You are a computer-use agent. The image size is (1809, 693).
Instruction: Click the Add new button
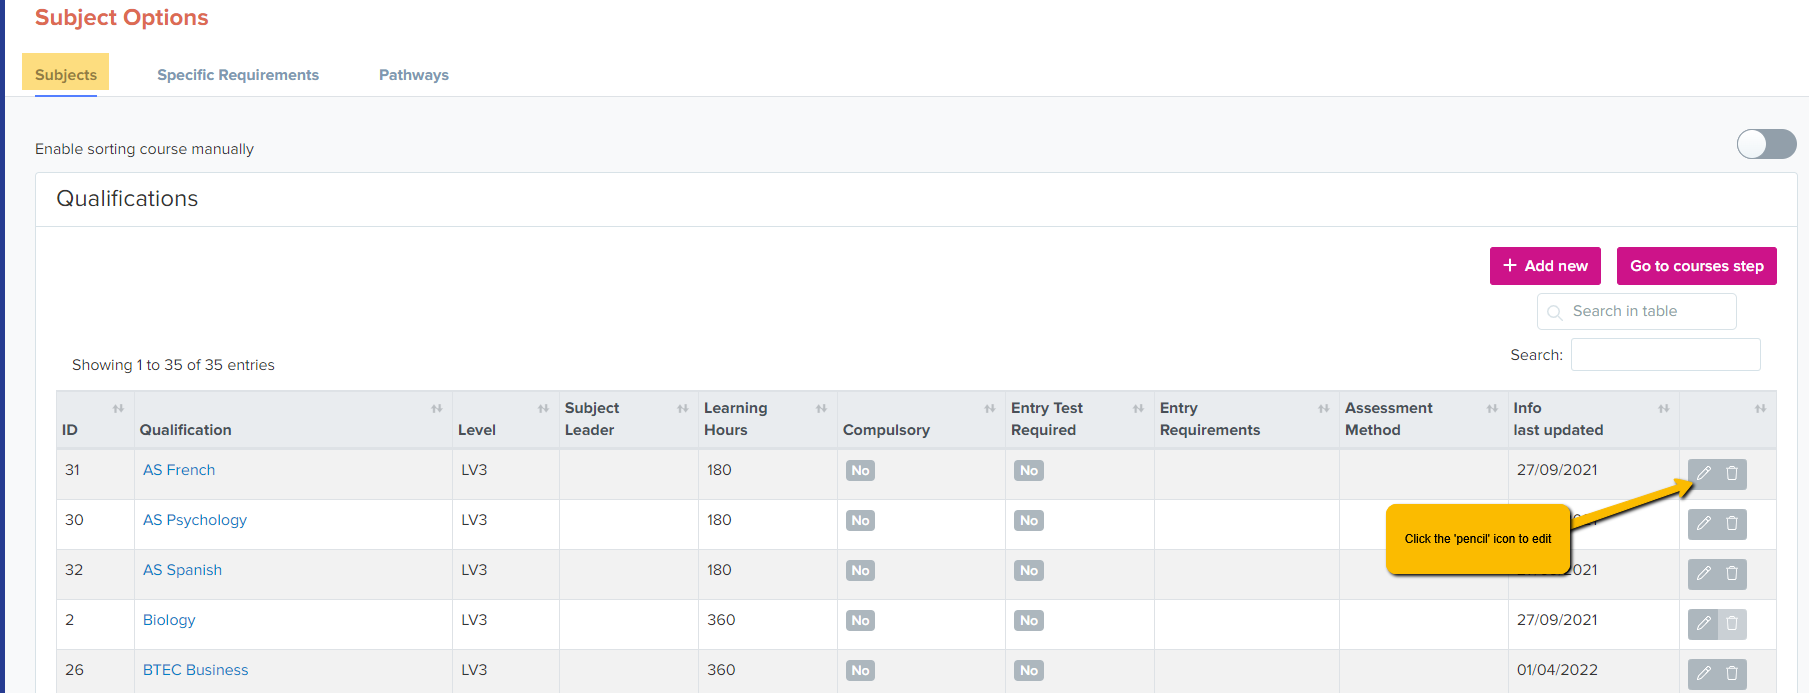pos(1545,266)
